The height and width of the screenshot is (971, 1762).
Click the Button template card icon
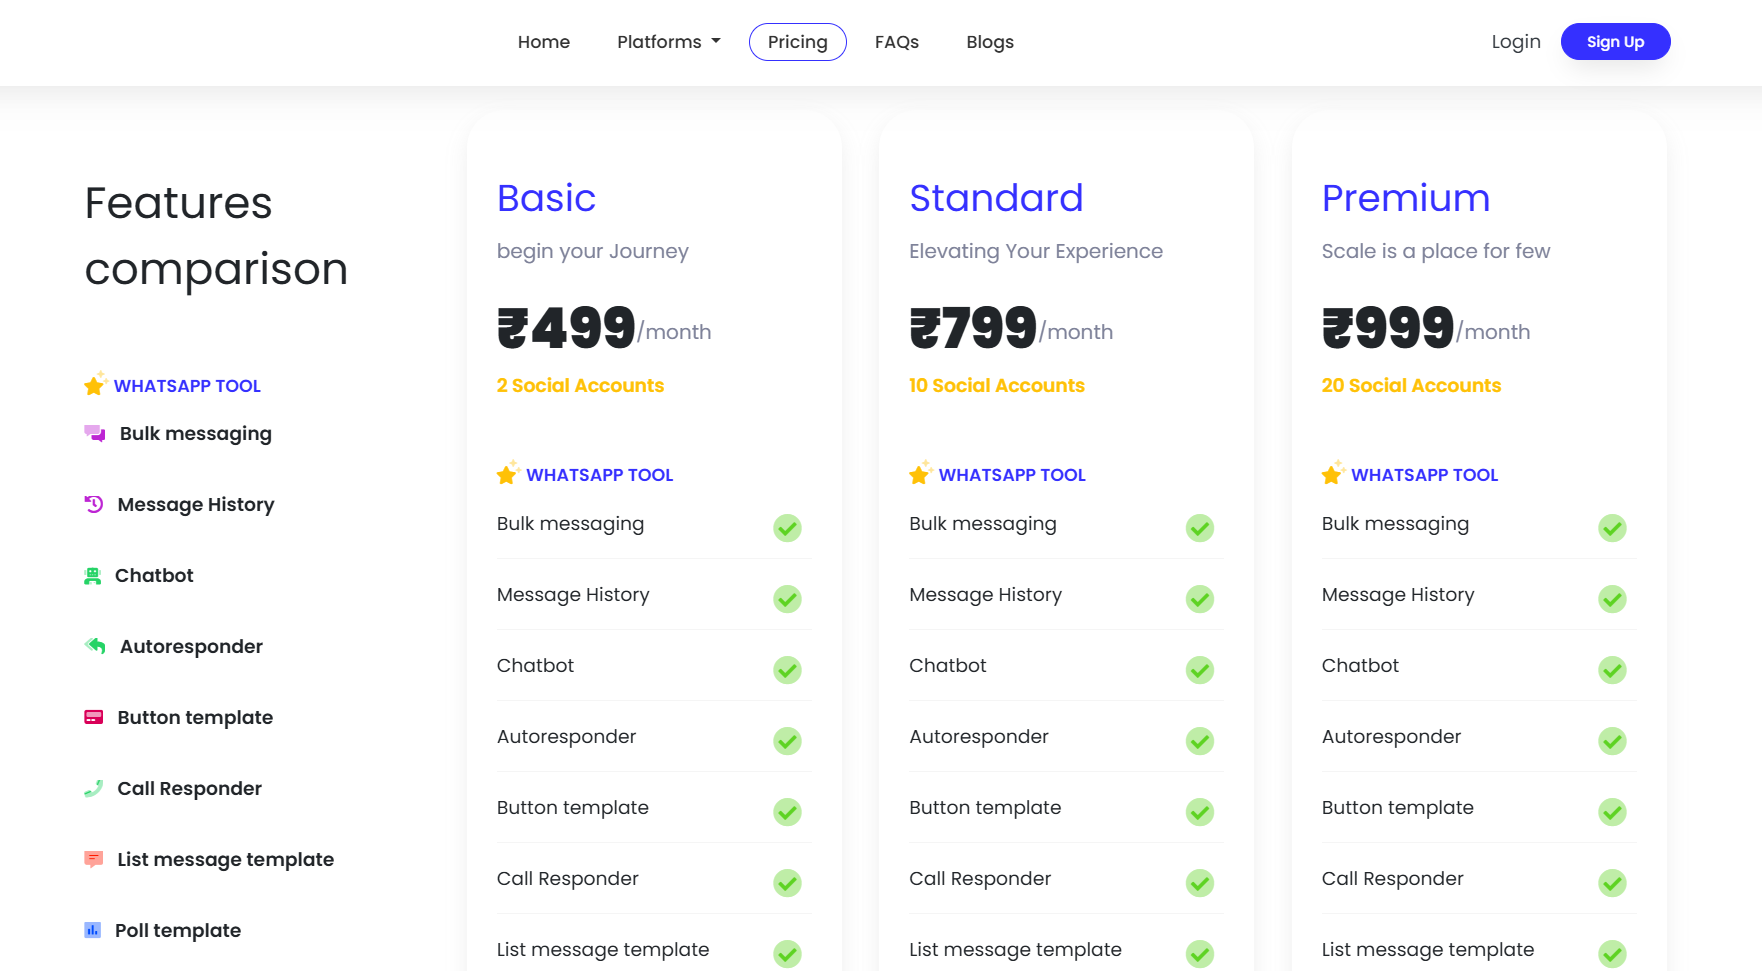click(94, 717)
